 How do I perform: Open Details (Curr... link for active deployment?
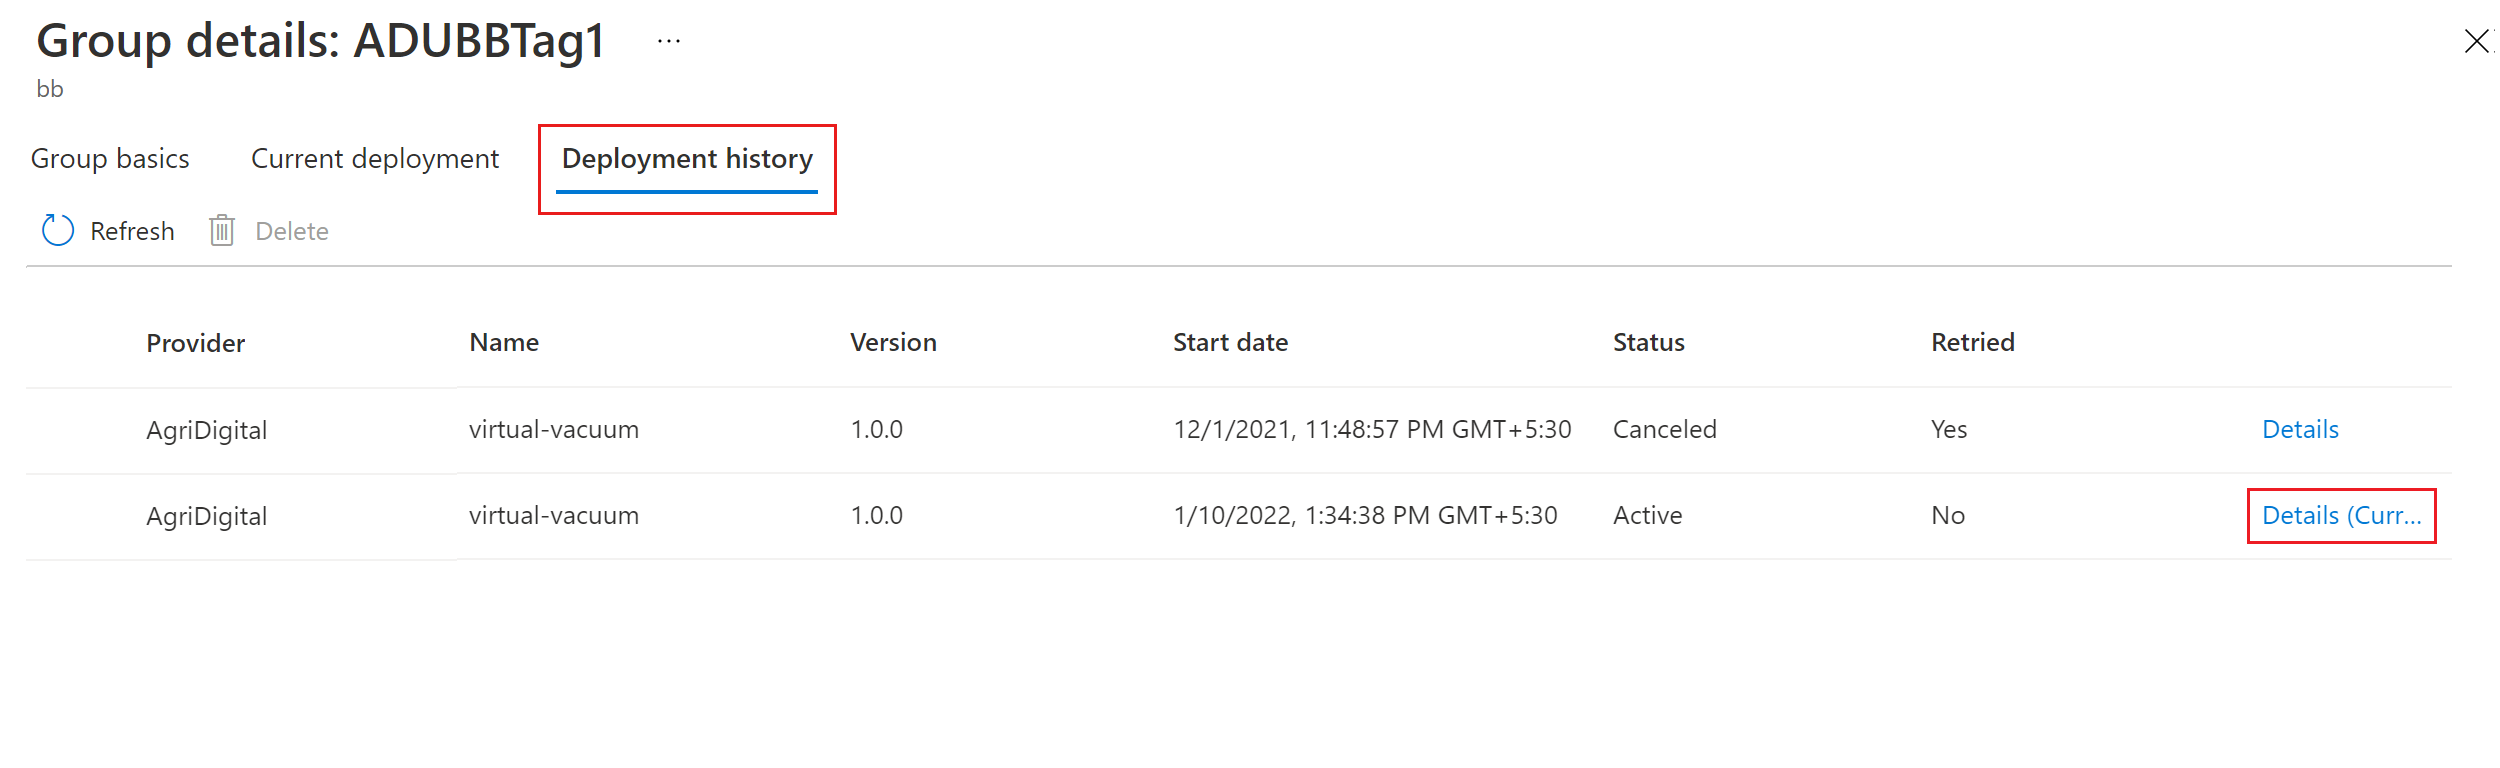coord(2342,515)
